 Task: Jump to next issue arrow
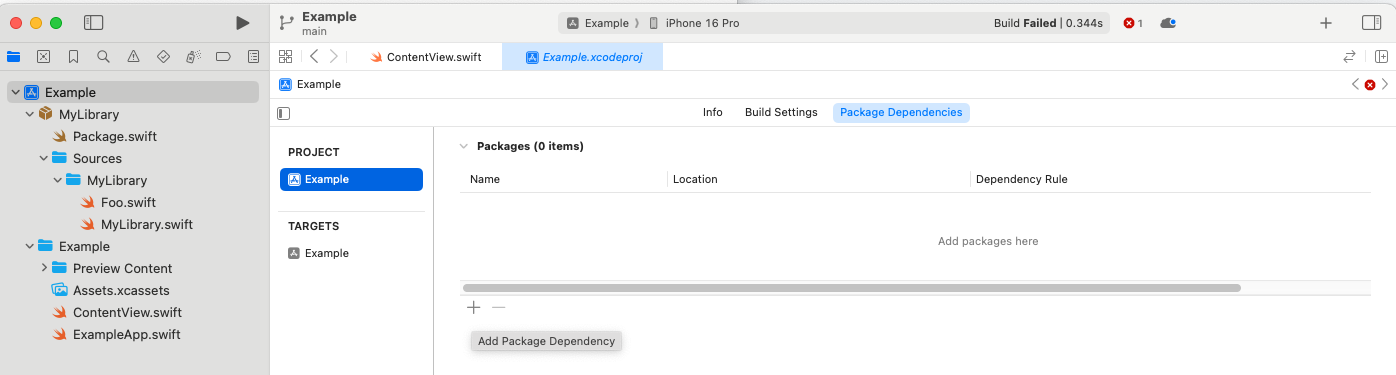tap(1385, 85)
